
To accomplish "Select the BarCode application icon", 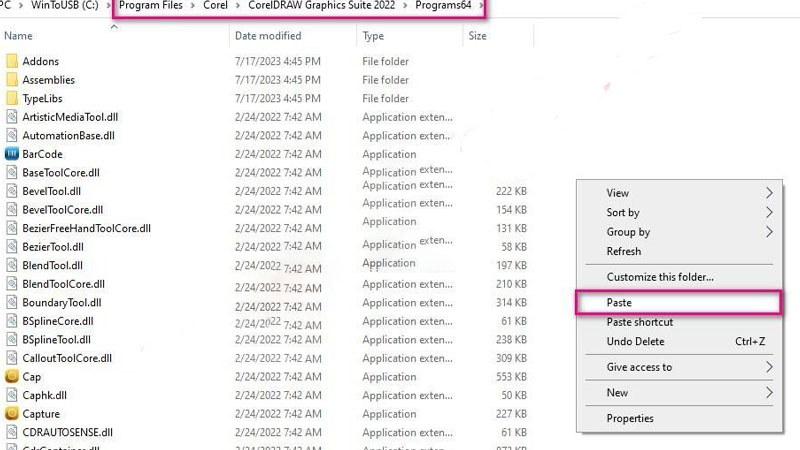I will (x=12, y=154).
